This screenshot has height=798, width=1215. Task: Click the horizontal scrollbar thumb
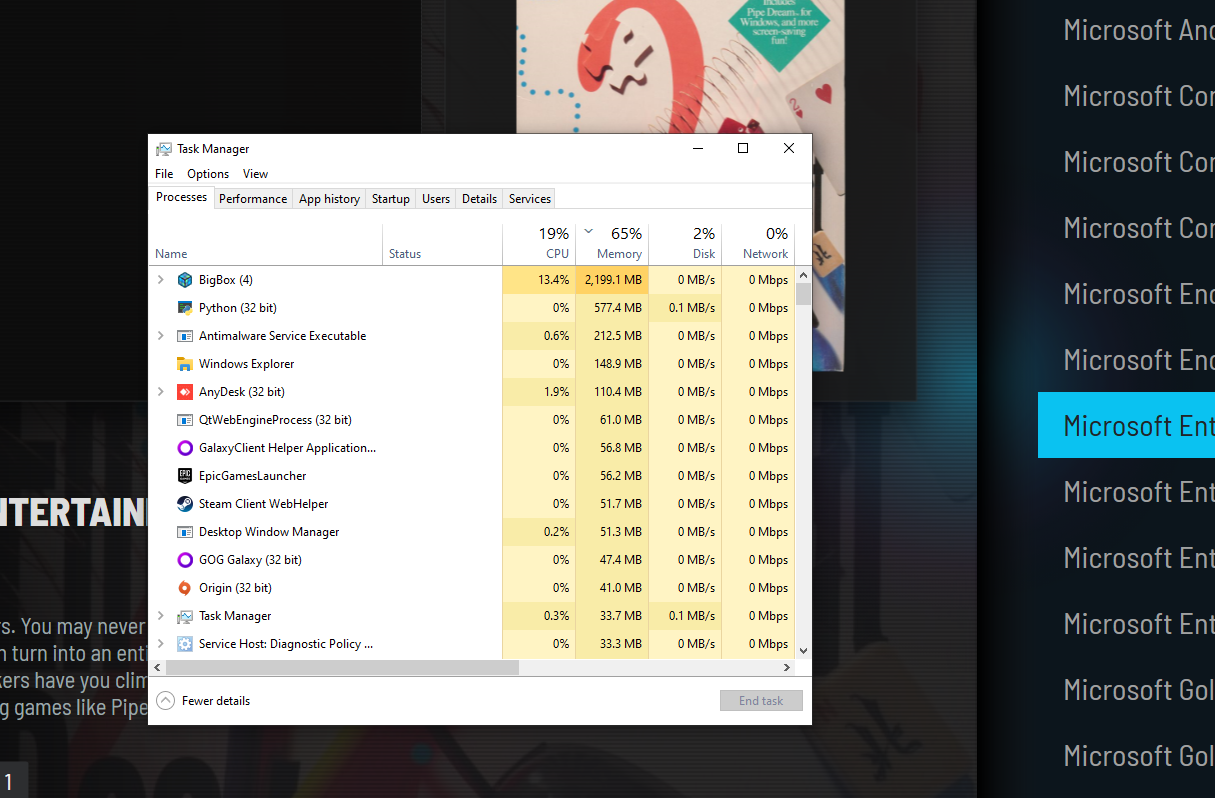click(342, 668)
